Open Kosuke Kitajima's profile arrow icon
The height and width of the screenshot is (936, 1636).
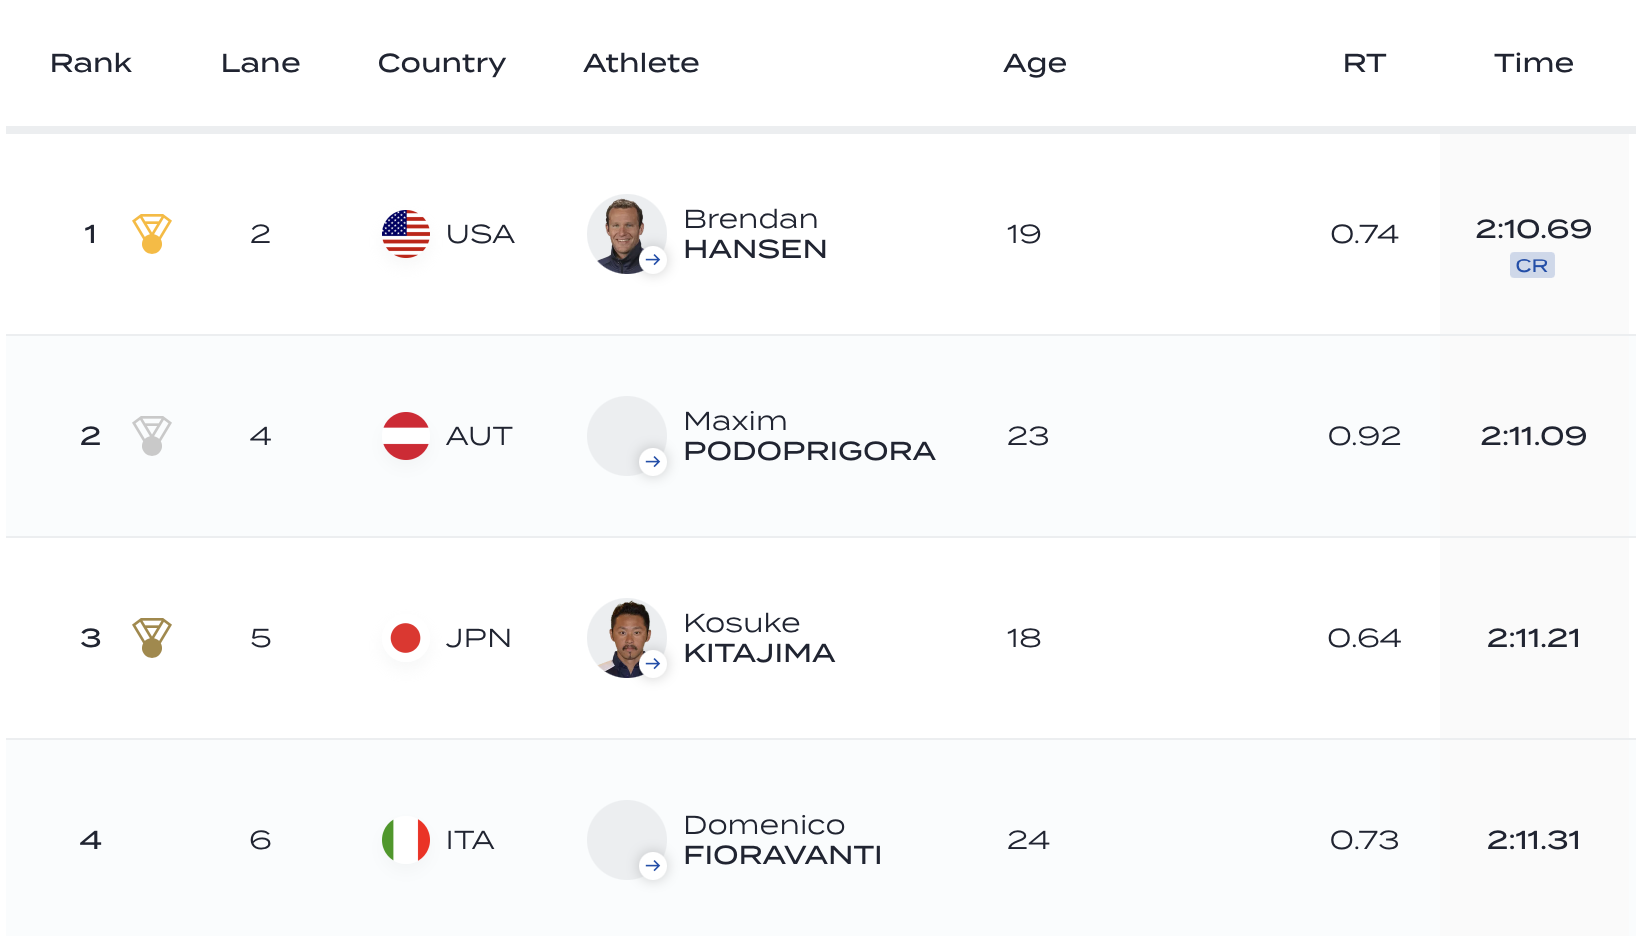pyautogui.click(x=653, y=664)
